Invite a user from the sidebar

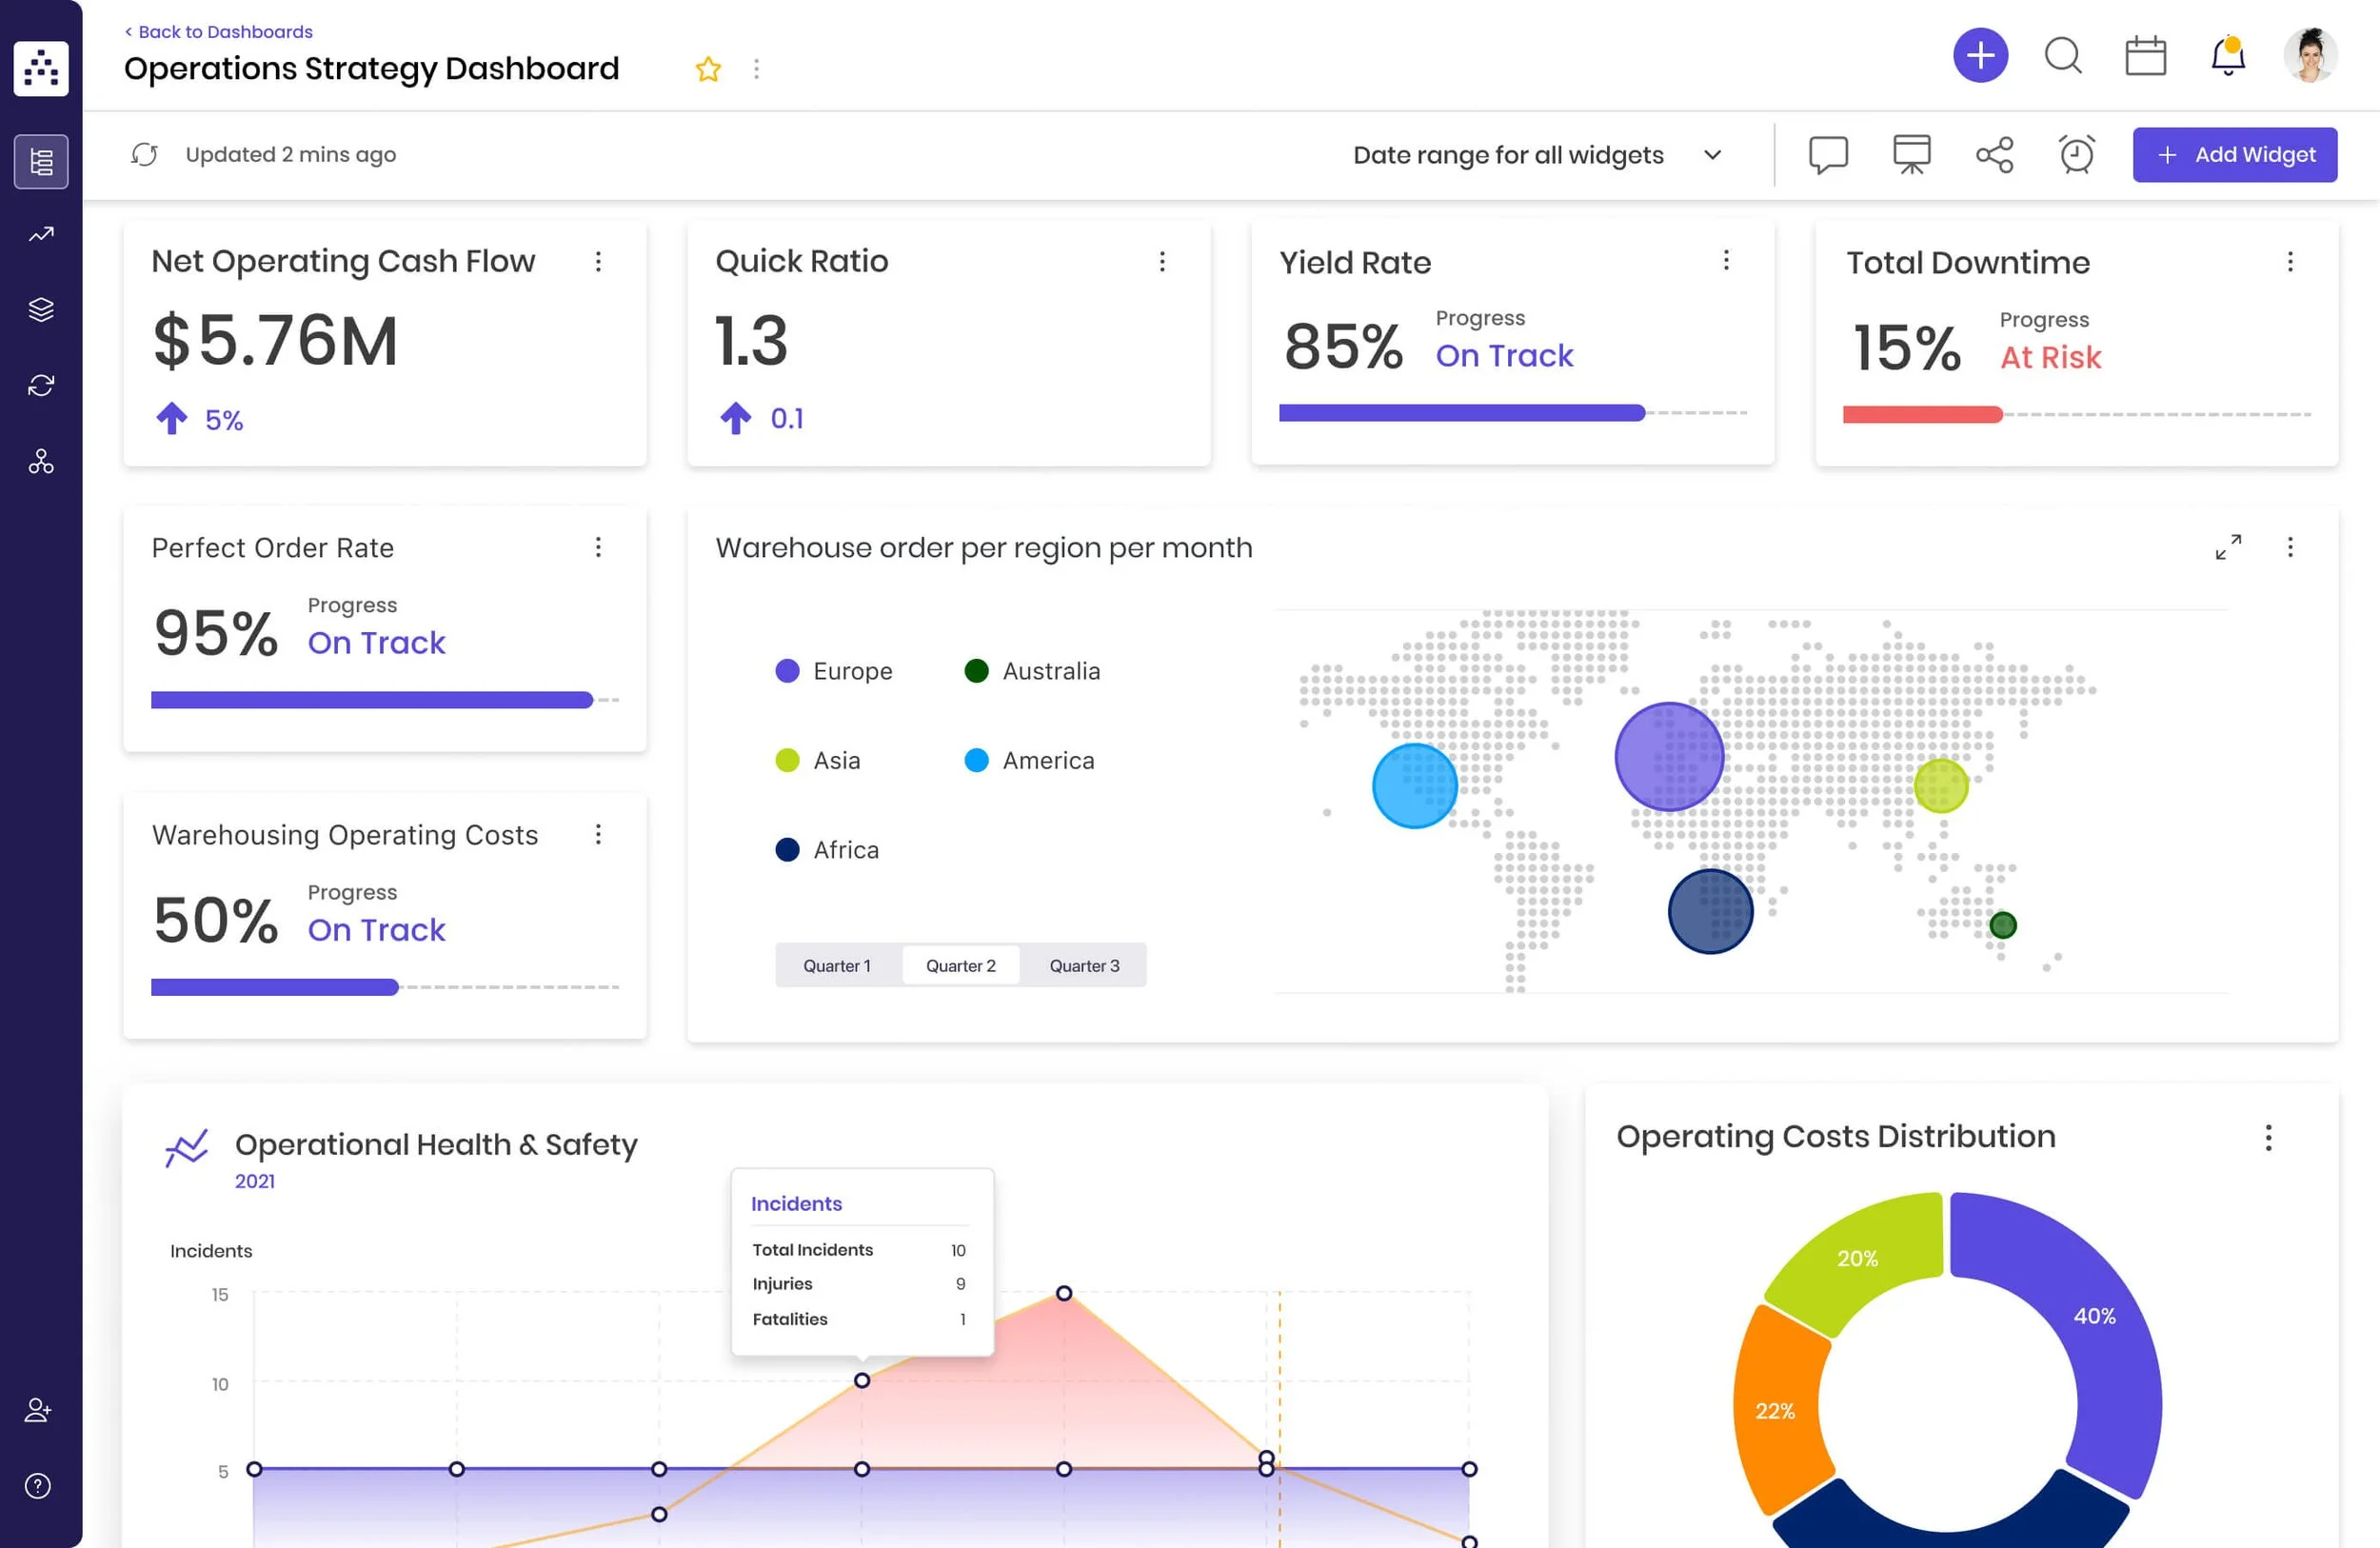(x=38, y=1410)
